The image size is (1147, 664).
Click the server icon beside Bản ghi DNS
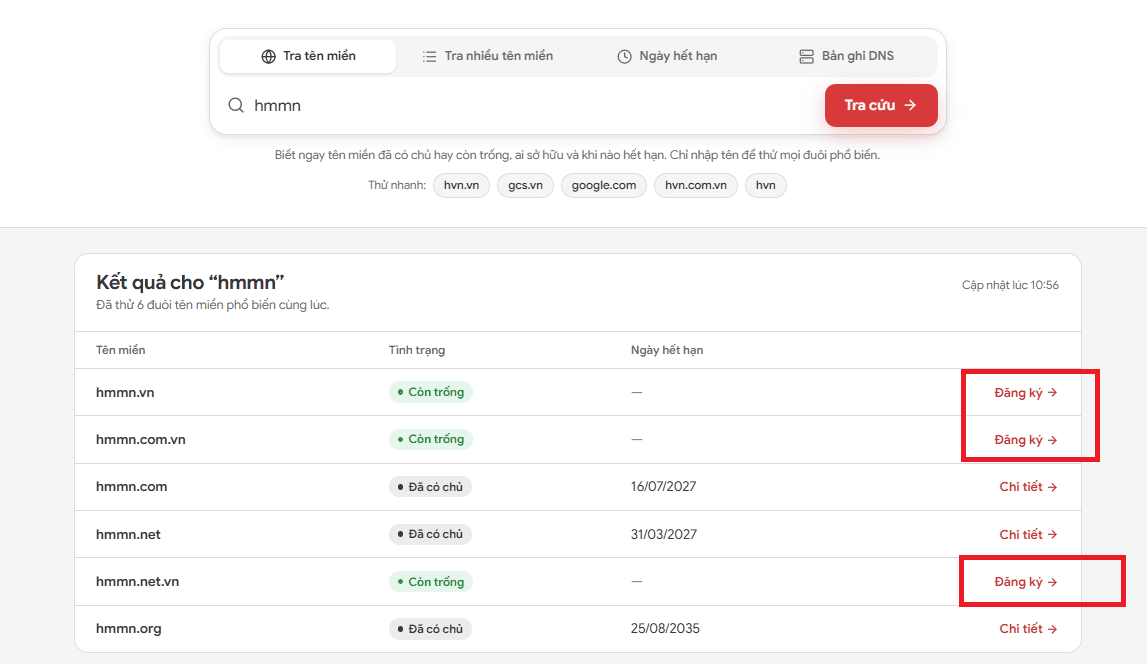[806, 56]
